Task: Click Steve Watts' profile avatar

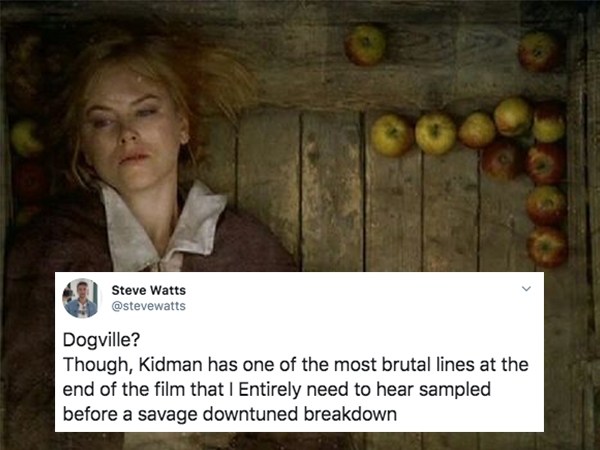Action: pyautogui.click(x=82, y=298)
